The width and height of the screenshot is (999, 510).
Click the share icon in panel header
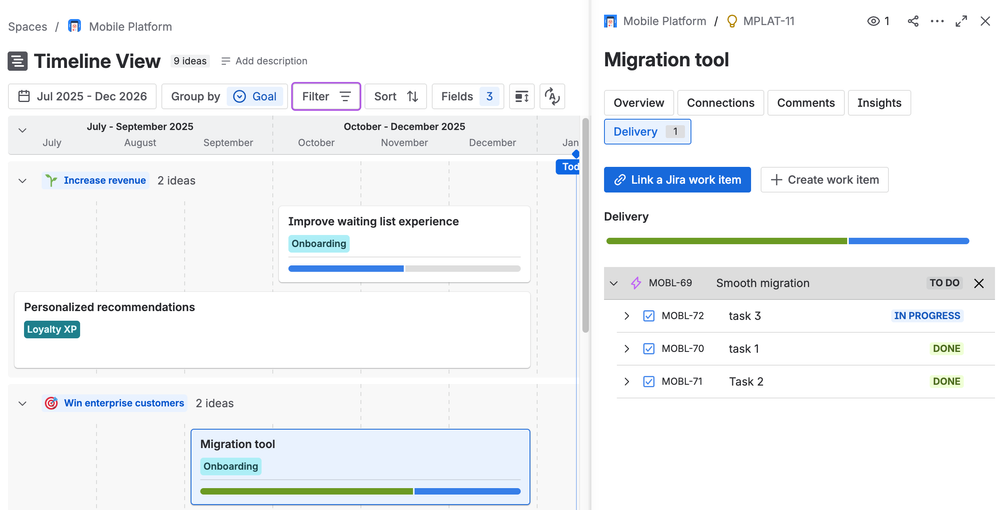913,21
